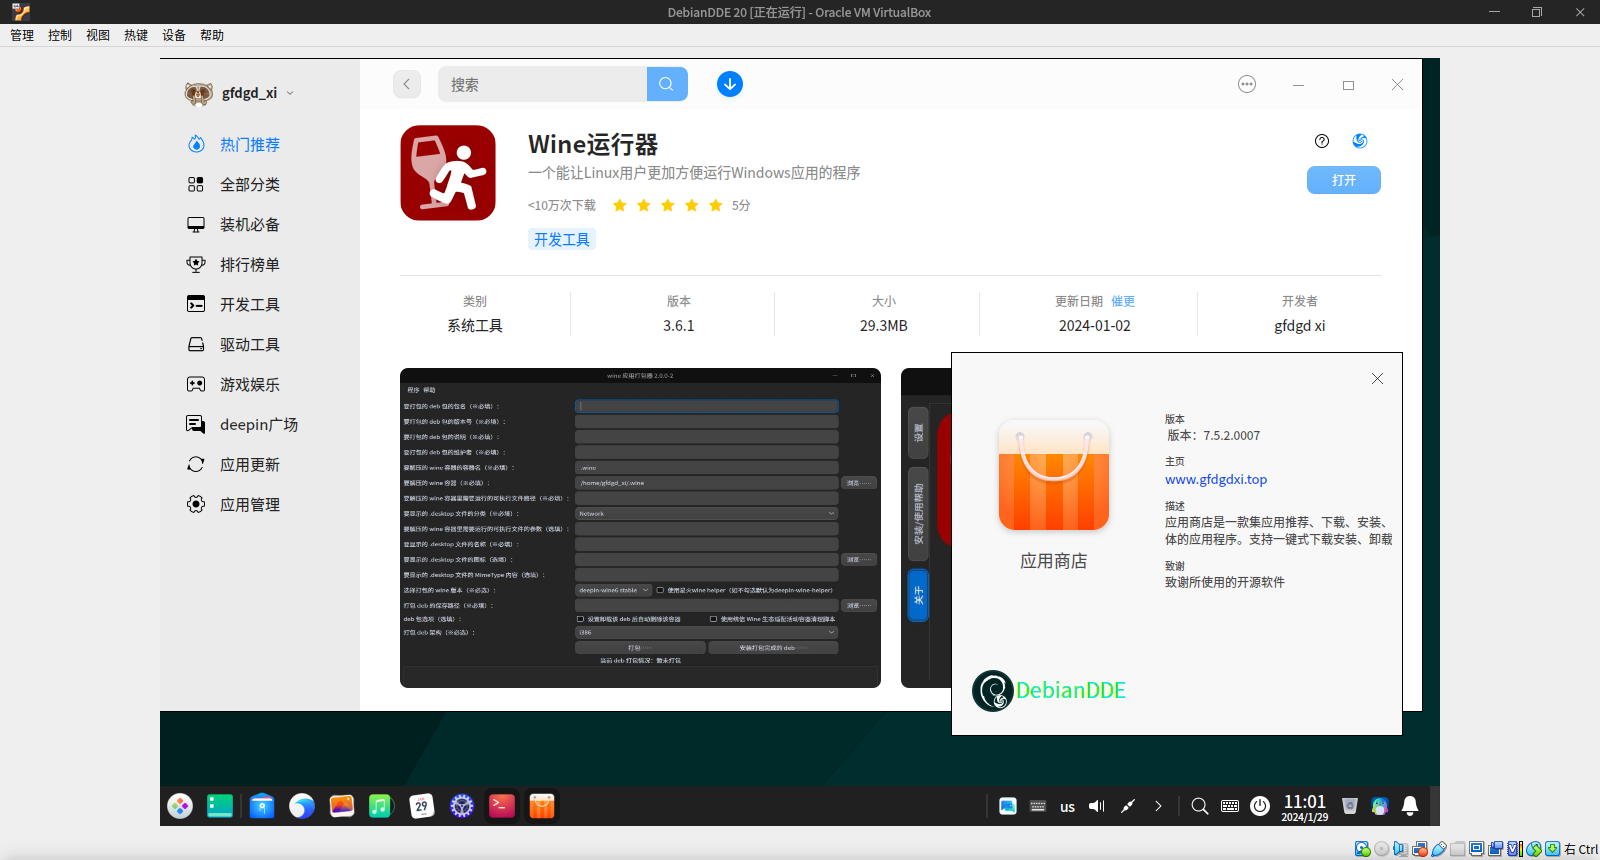Image resolution: width=1600 pixels, height=860 pixels.
Task: Open notification bell in dock
Action: click(x=1410, y=806)
